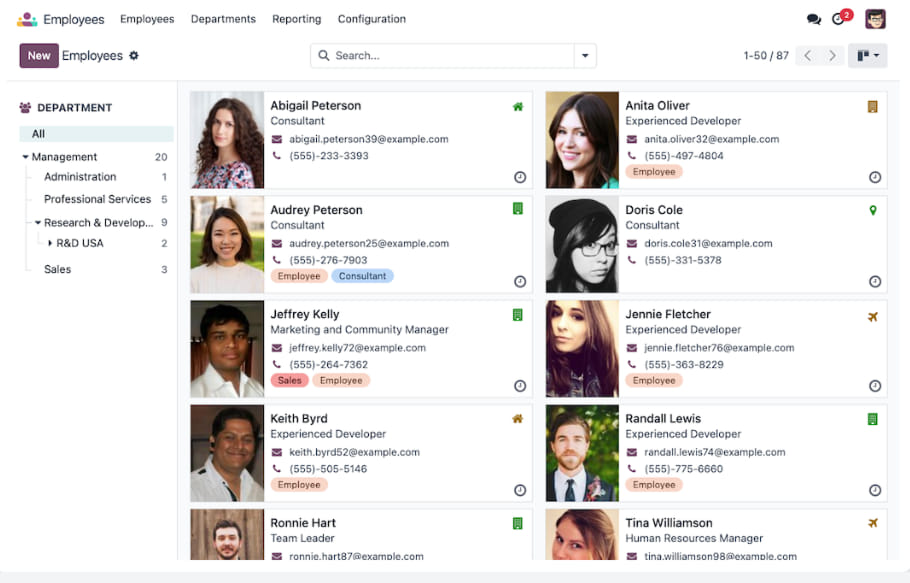Open the kanban view switcher dropdown
The width and height of the screenshot is (910, 583).
click(867, 56)
